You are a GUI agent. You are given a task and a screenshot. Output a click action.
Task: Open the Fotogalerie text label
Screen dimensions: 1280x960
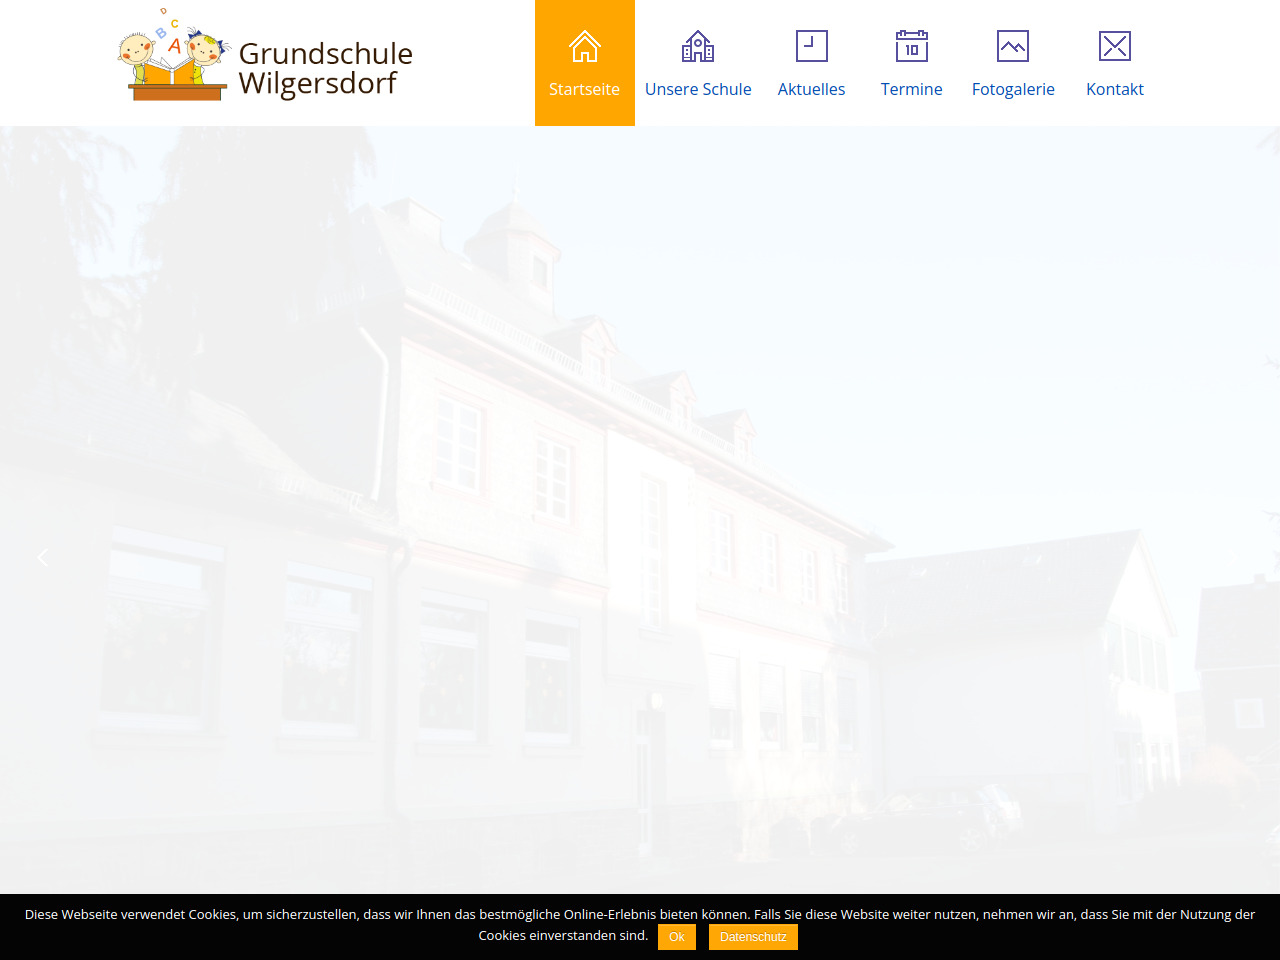(1013, 89)
